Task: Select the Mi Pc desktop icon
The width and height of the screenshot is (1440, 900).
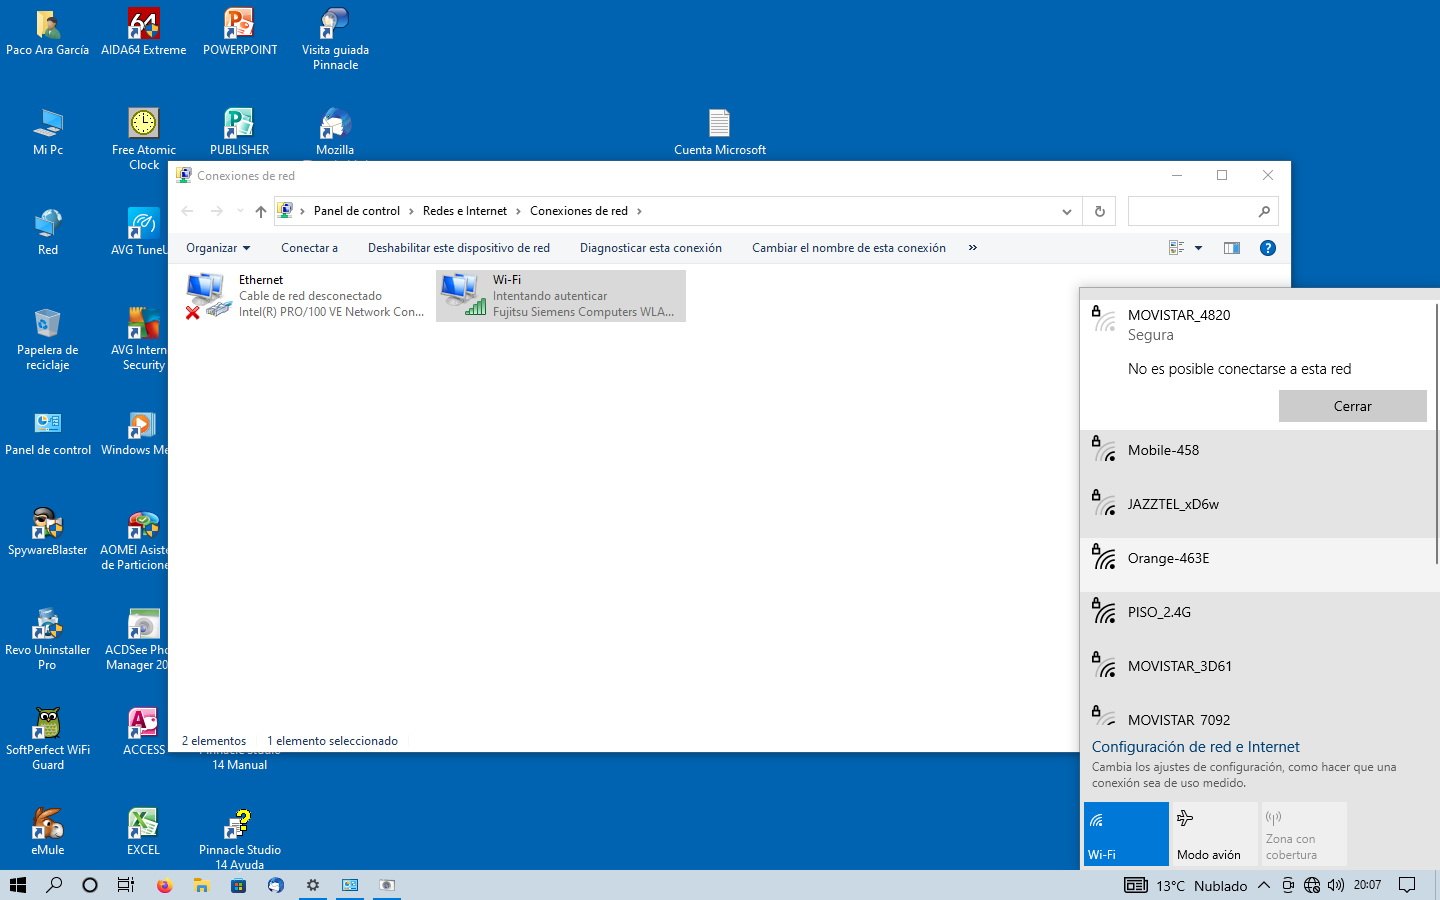Action: [x=47, y=132]
